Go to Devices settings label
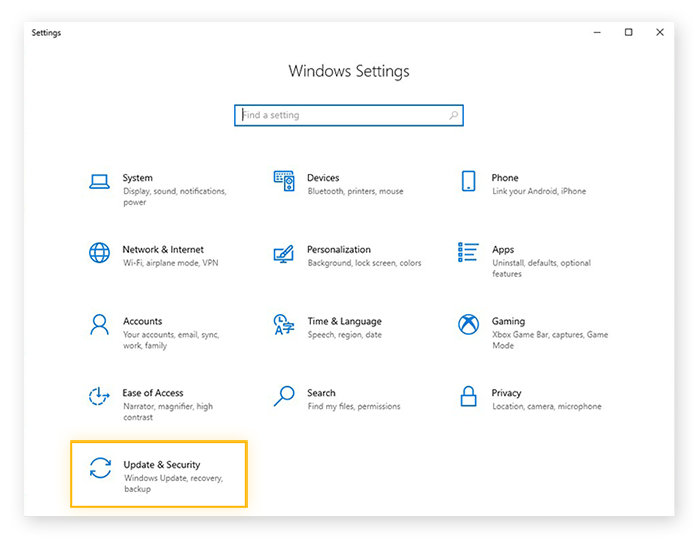700x543 pixels. click(x=323, y=178)
